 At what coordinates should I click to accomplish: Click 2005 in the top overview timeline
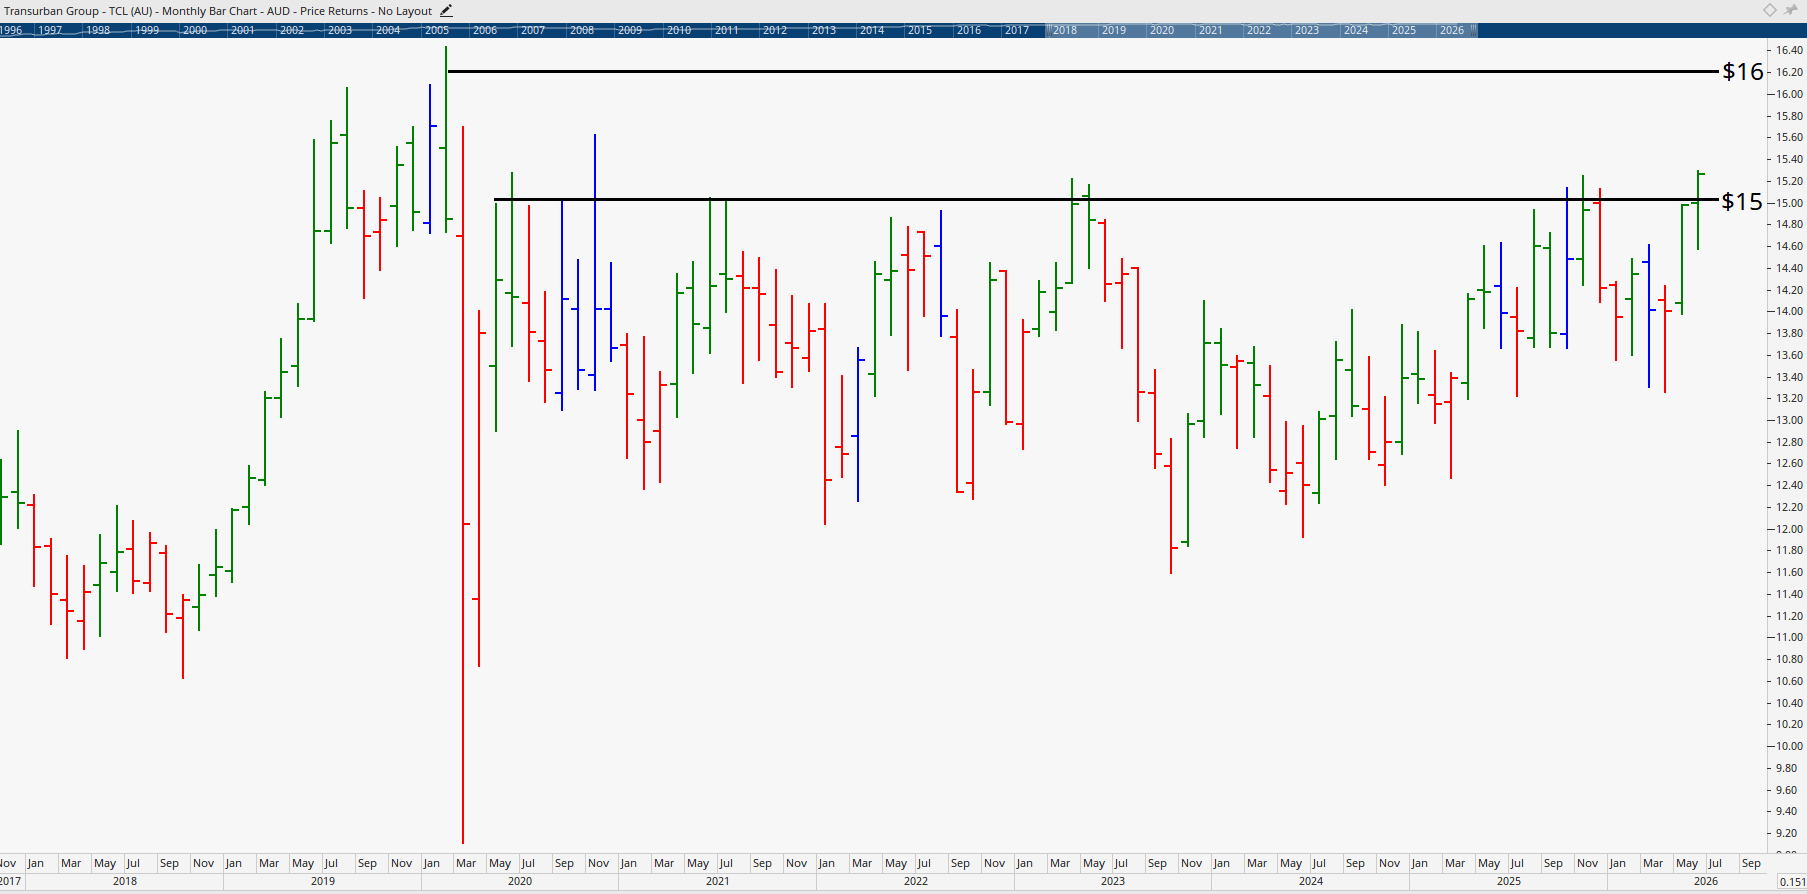pos(437,30)
